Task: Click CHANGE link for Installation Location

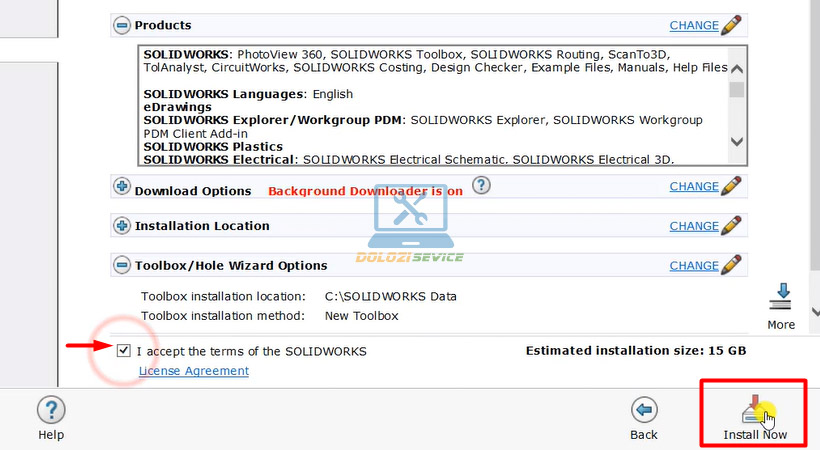Action: tap(694, 226)
